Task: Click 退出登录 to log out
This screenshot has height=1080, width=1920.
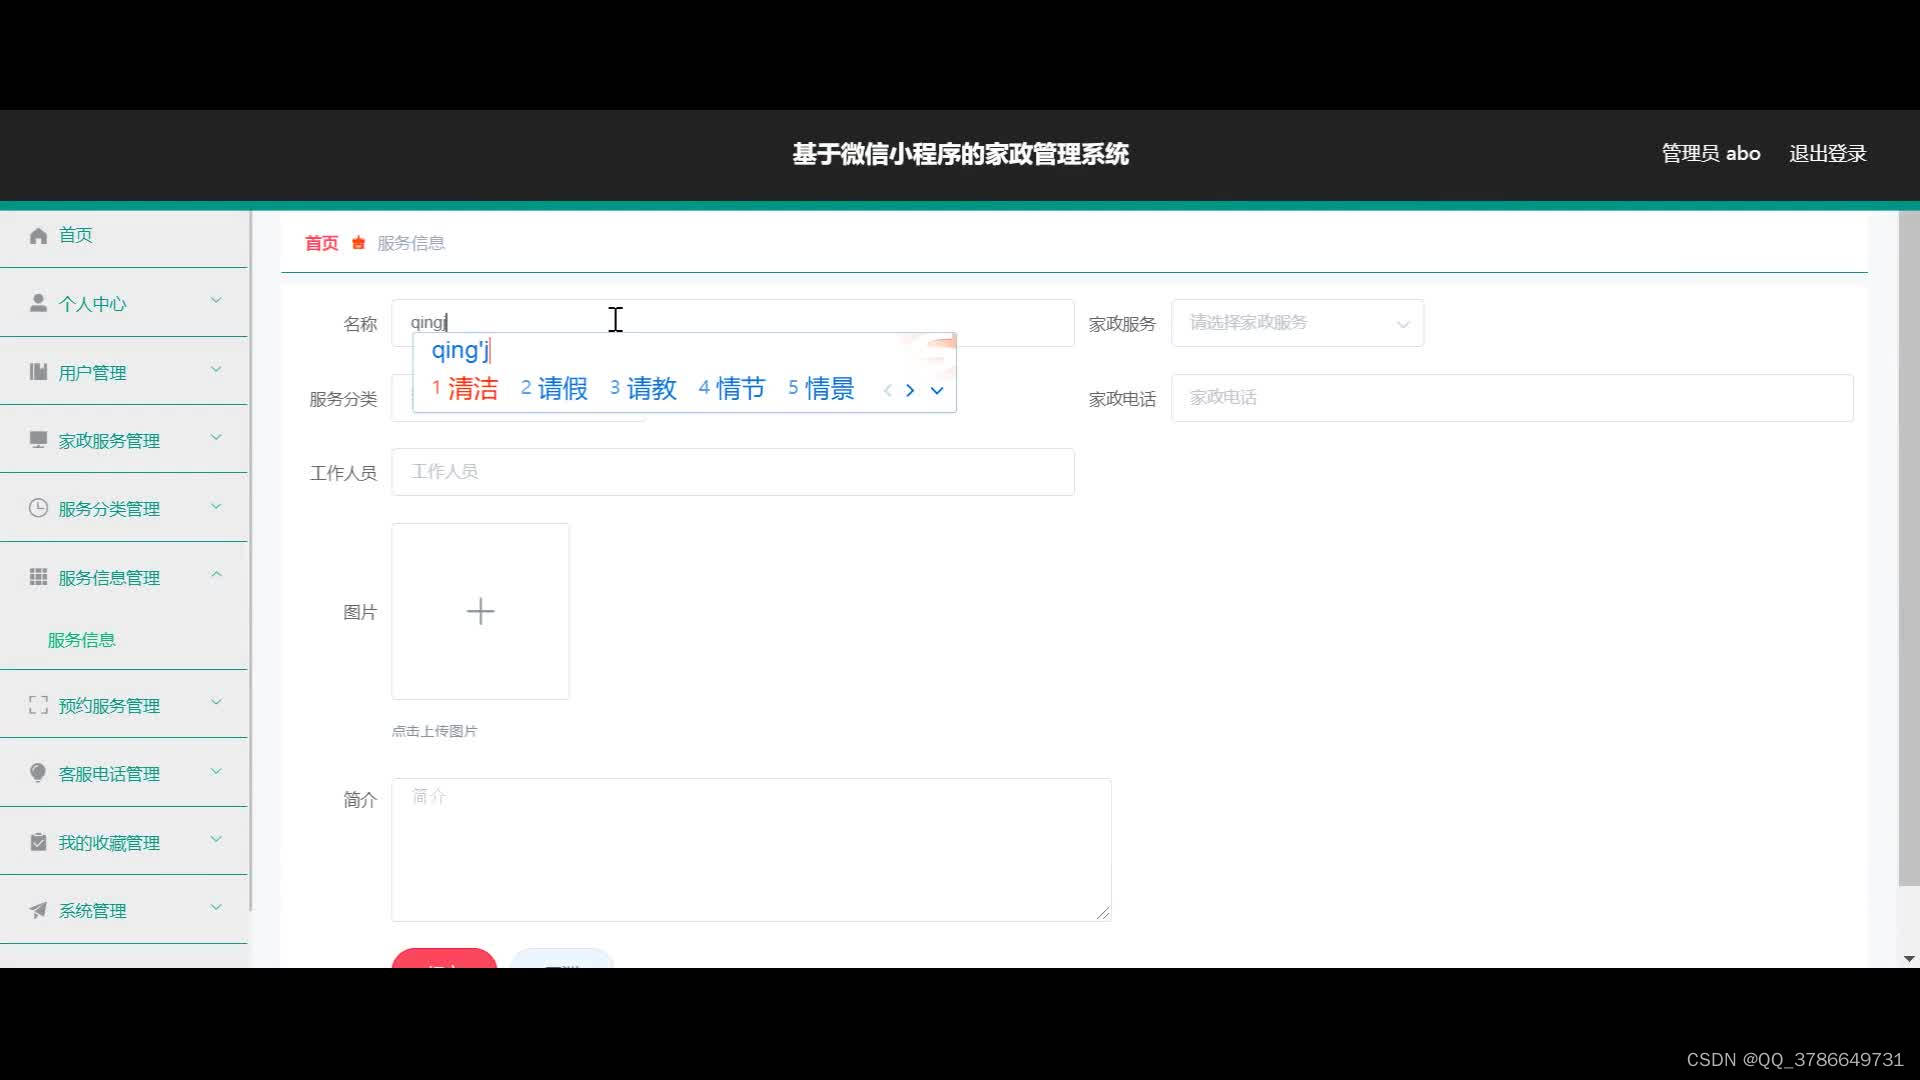Action: click(x=1827, y=154)
